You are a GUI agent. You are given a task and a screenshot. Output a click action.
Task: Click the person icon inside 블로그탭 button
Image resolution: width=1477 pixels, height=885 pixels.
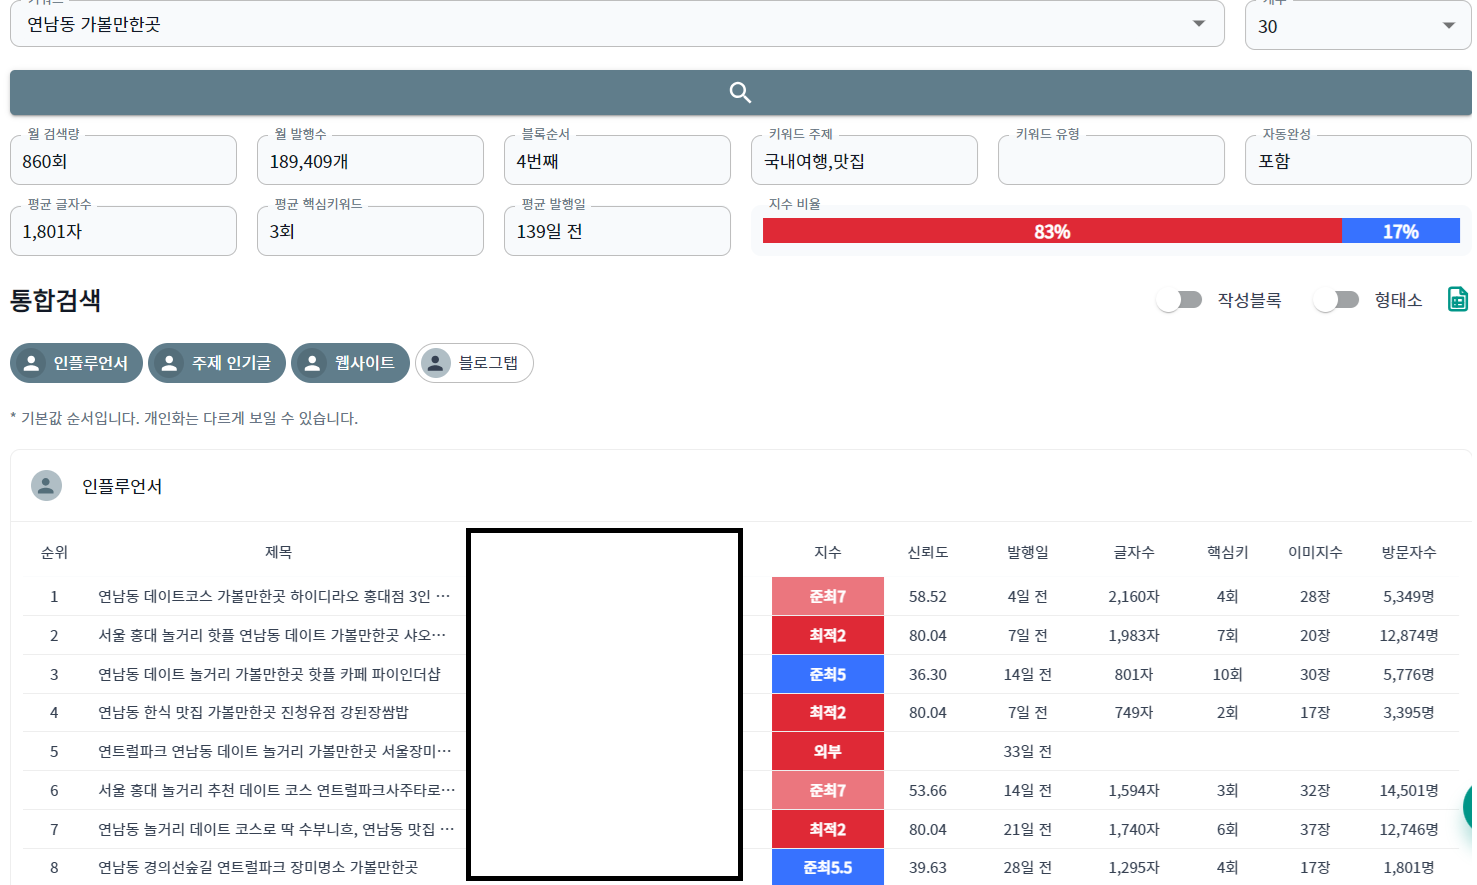(434, 363)
